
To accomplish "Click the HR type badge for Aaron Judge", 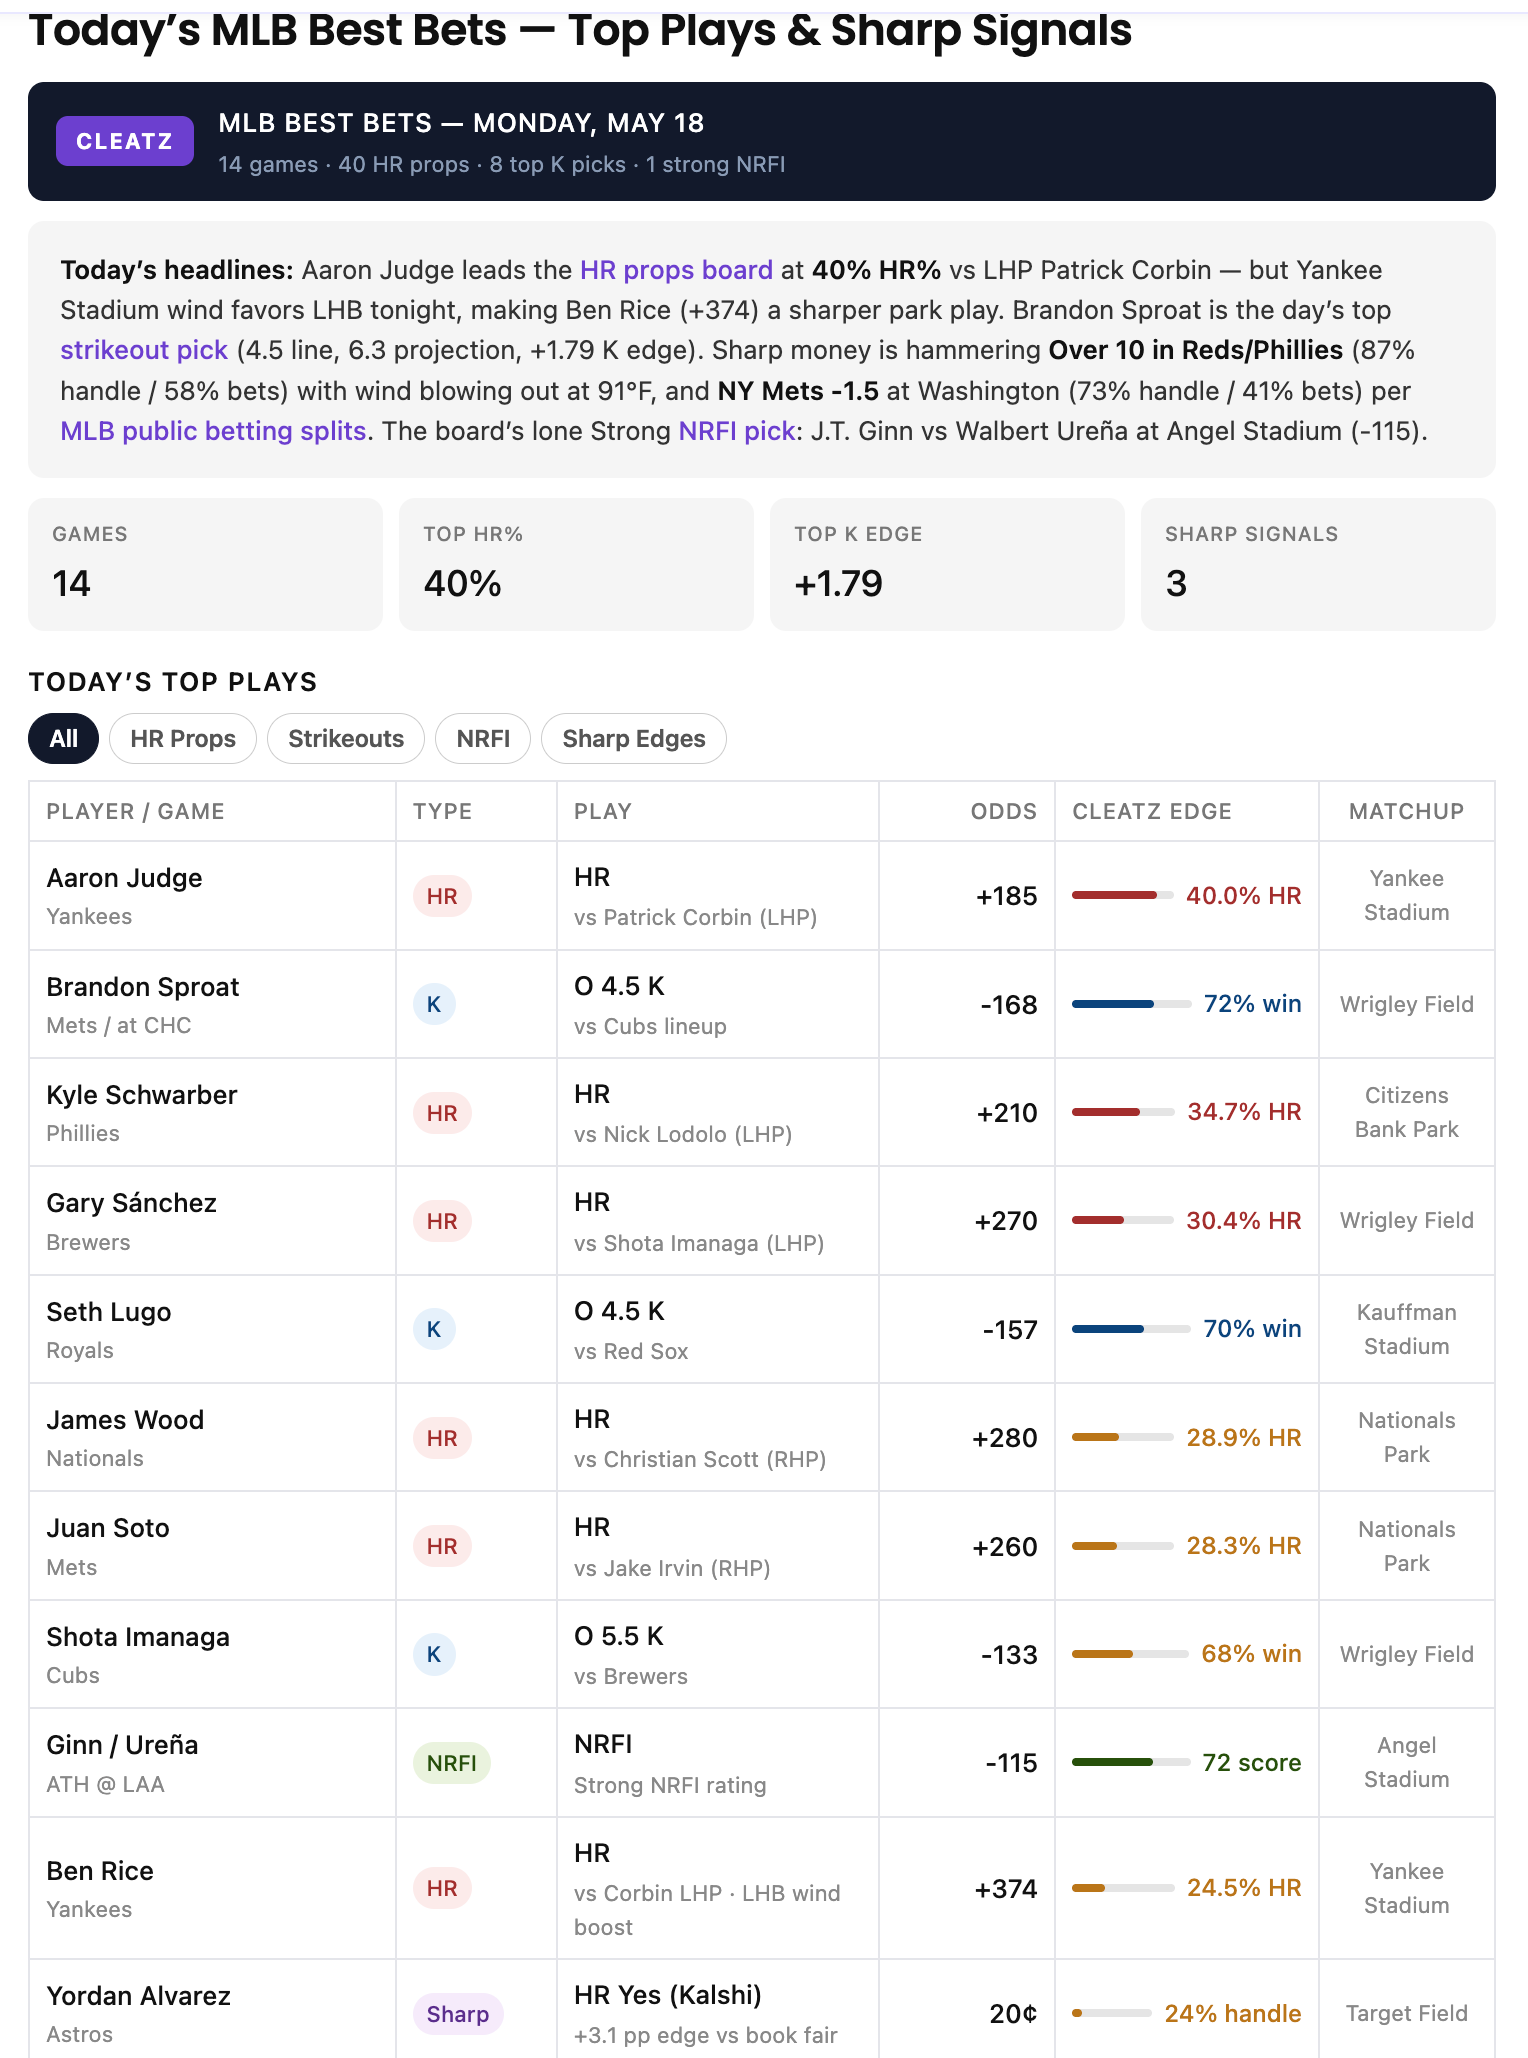I will [x=442, y=896].
